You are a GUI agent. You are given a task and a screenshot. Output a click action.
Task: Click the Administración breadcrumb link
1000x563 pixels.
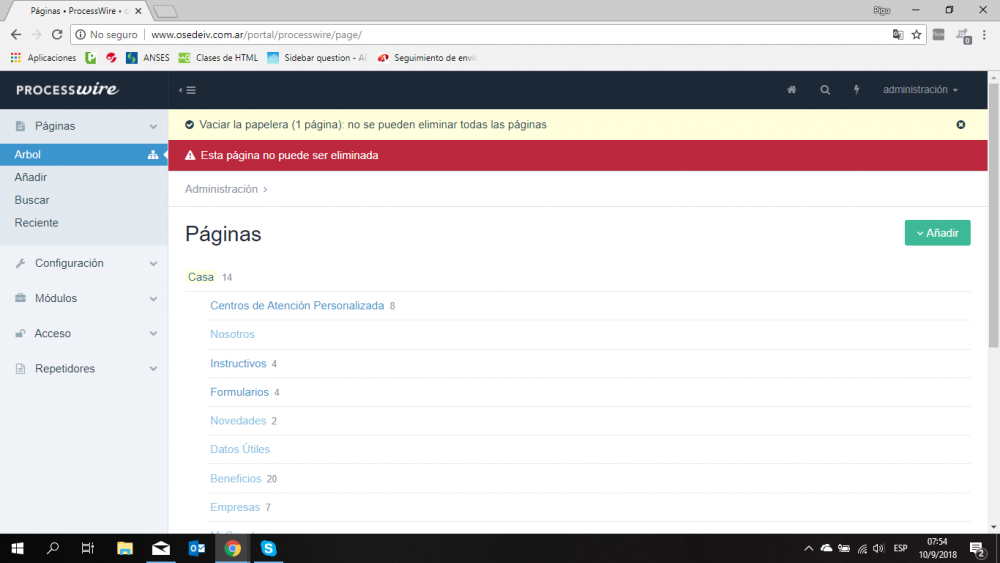(221, 189)
